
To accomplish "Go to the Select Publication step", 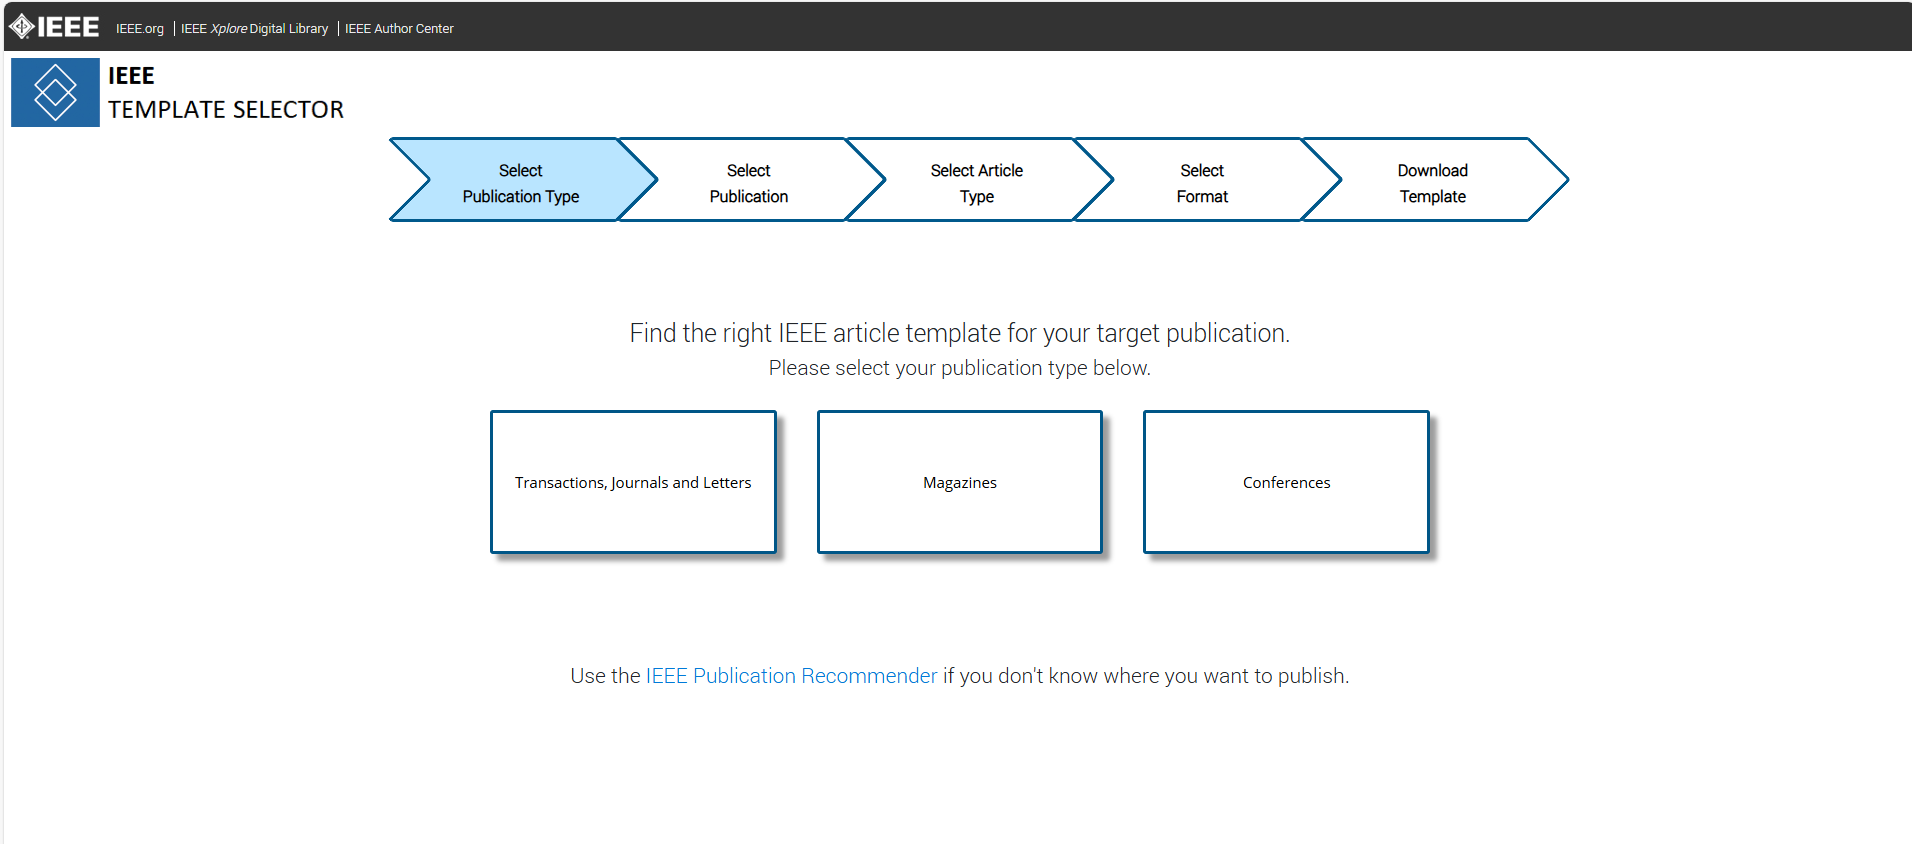I will tap(749, 180).
